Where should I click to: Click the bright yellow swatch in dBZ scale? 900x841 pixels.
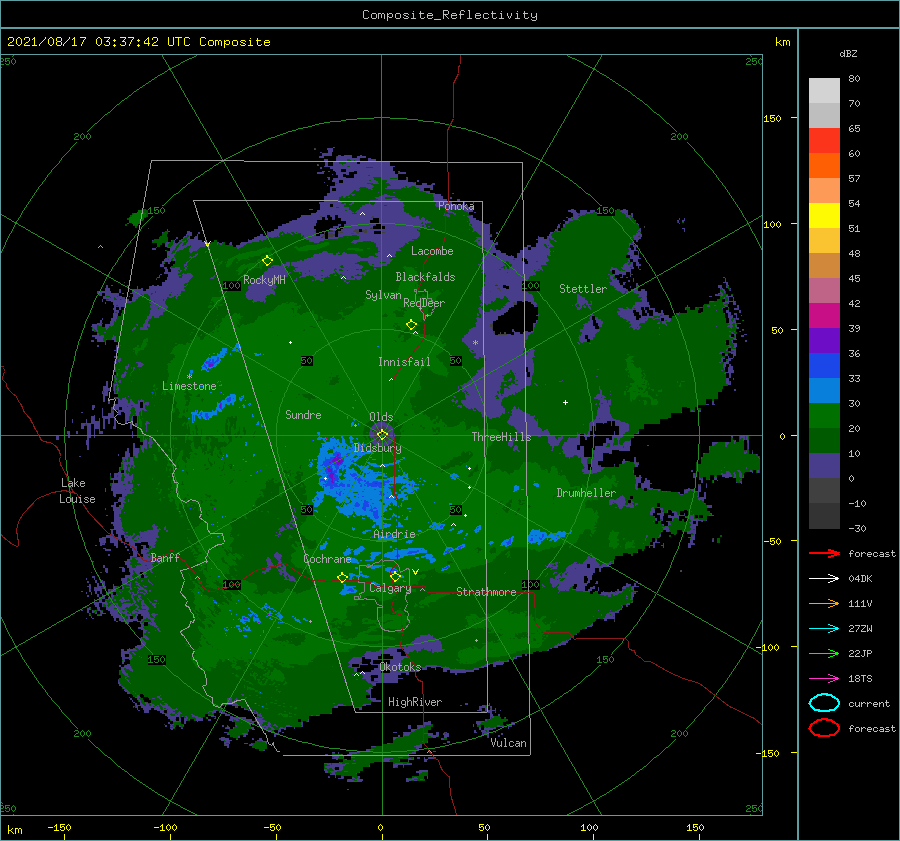(x=824, y=216)
